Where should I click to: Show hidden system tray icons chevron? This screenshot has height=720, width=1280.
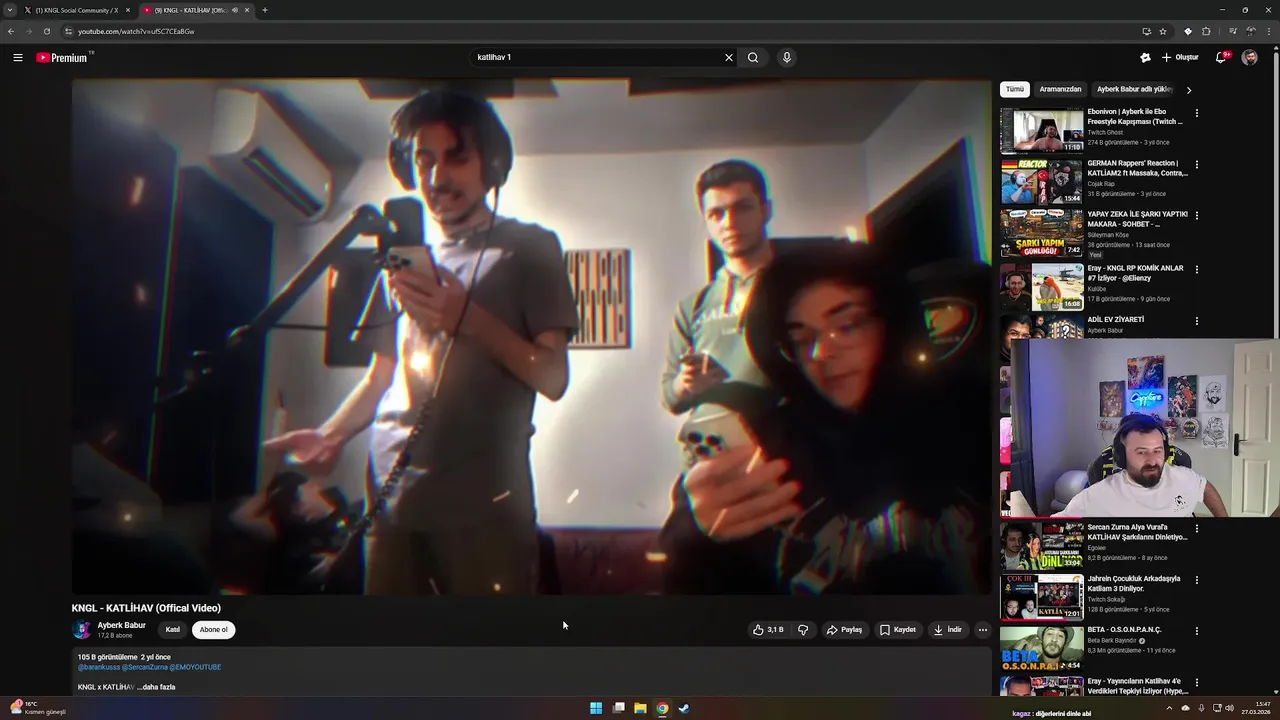coord(1170,708)
